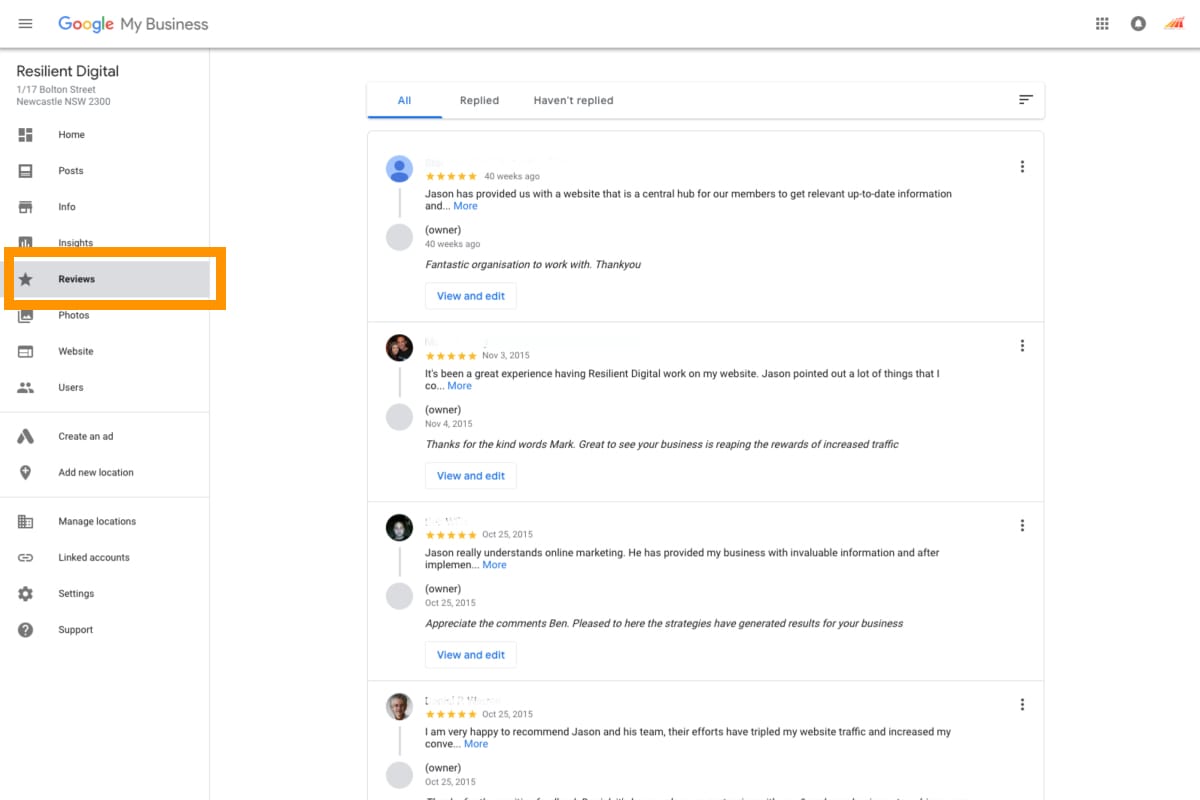Click the Oct 25 online marketing reviewer avatar
Image resolution: width=1200 pixels, height=800 pixels.
click(399, 528)
